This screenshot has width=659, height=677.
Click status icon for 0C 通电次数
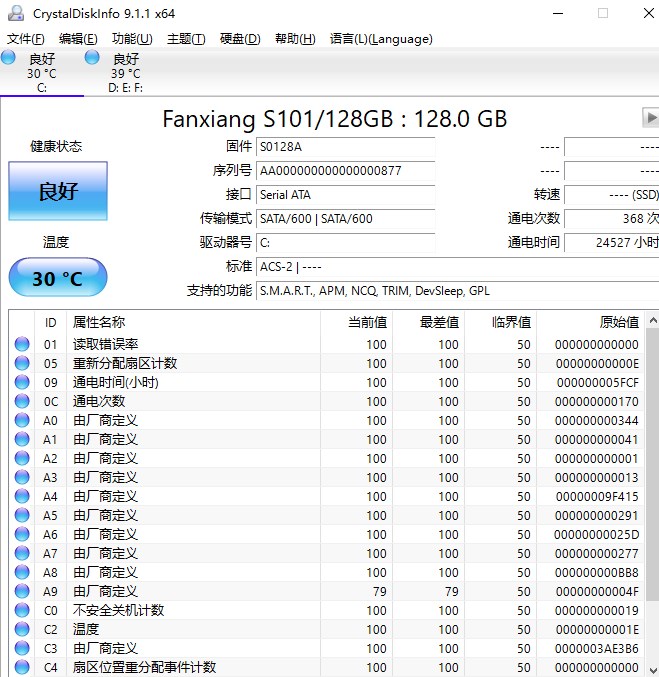pyautogui.click(x=22, y=401)
